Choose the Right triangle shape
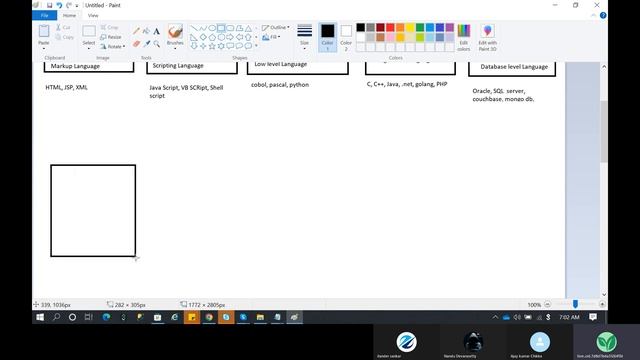This screenshot has height=360, width=640. click(x=194, y=37)
